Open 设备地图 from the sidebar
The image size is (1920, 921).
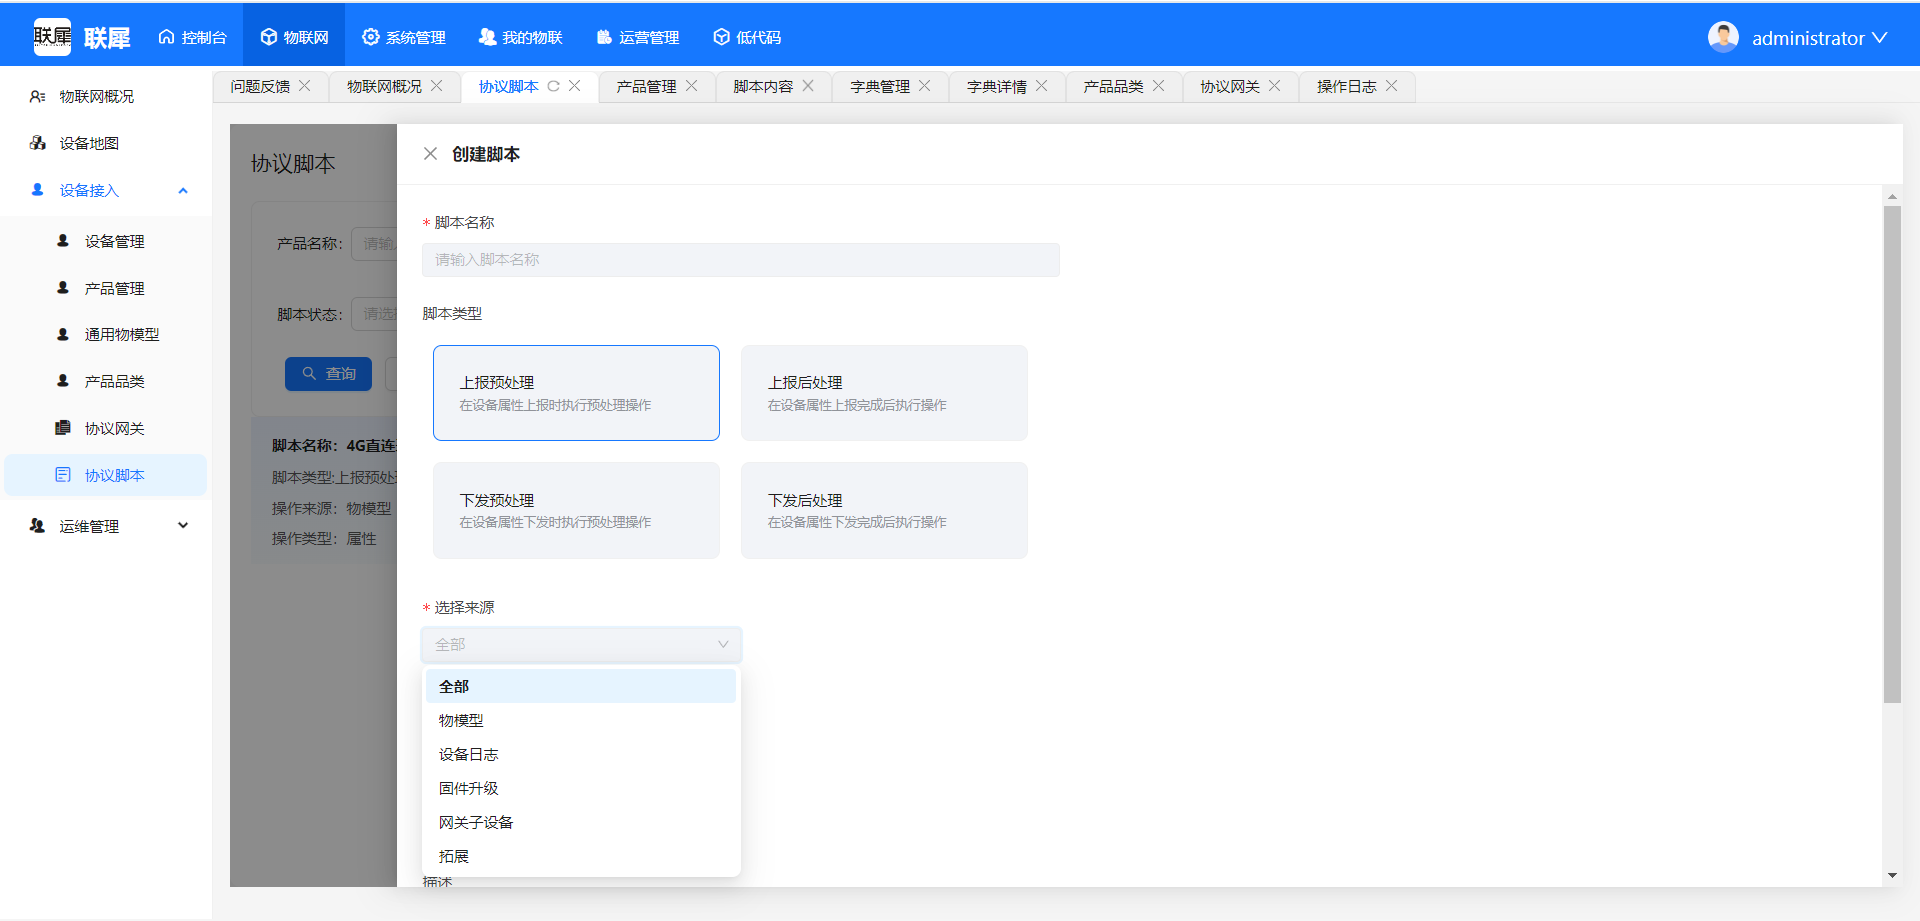click(x=89, y=144)
